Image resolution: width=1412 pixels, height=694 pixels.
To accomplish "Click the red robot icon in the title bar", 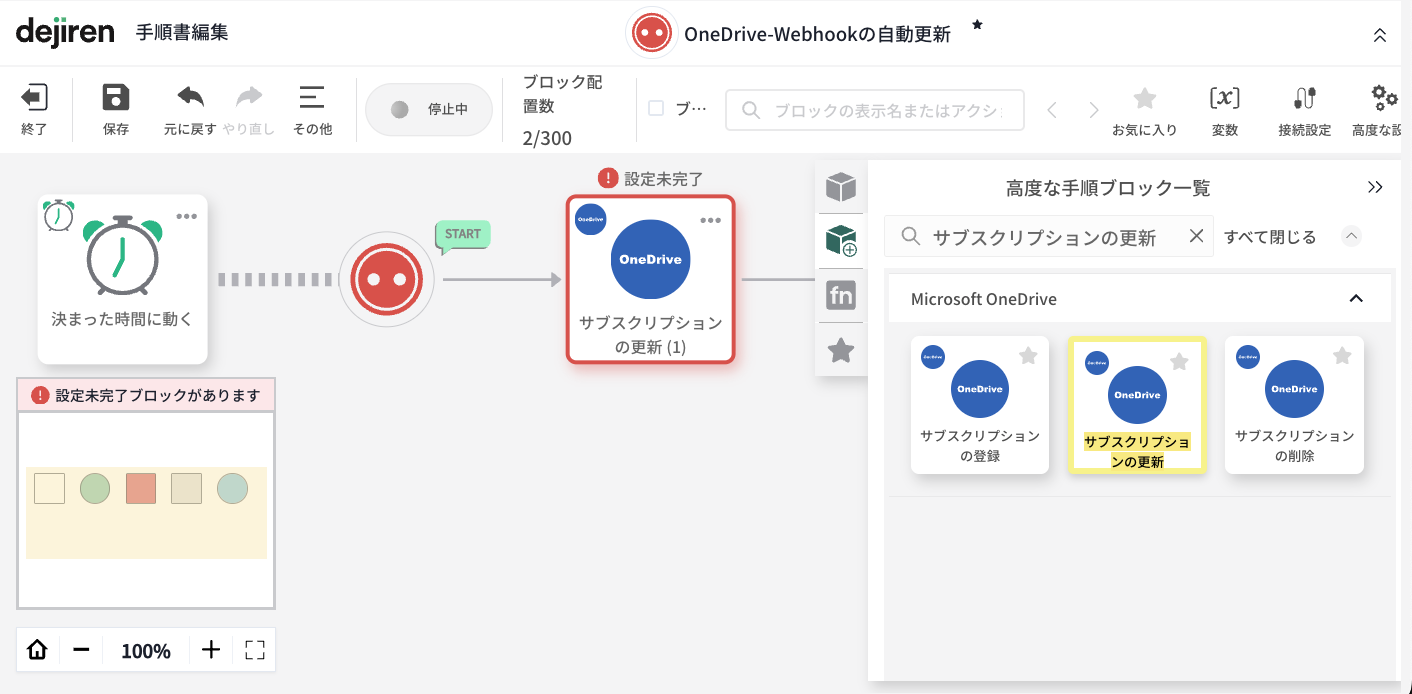I will [652, 33].
